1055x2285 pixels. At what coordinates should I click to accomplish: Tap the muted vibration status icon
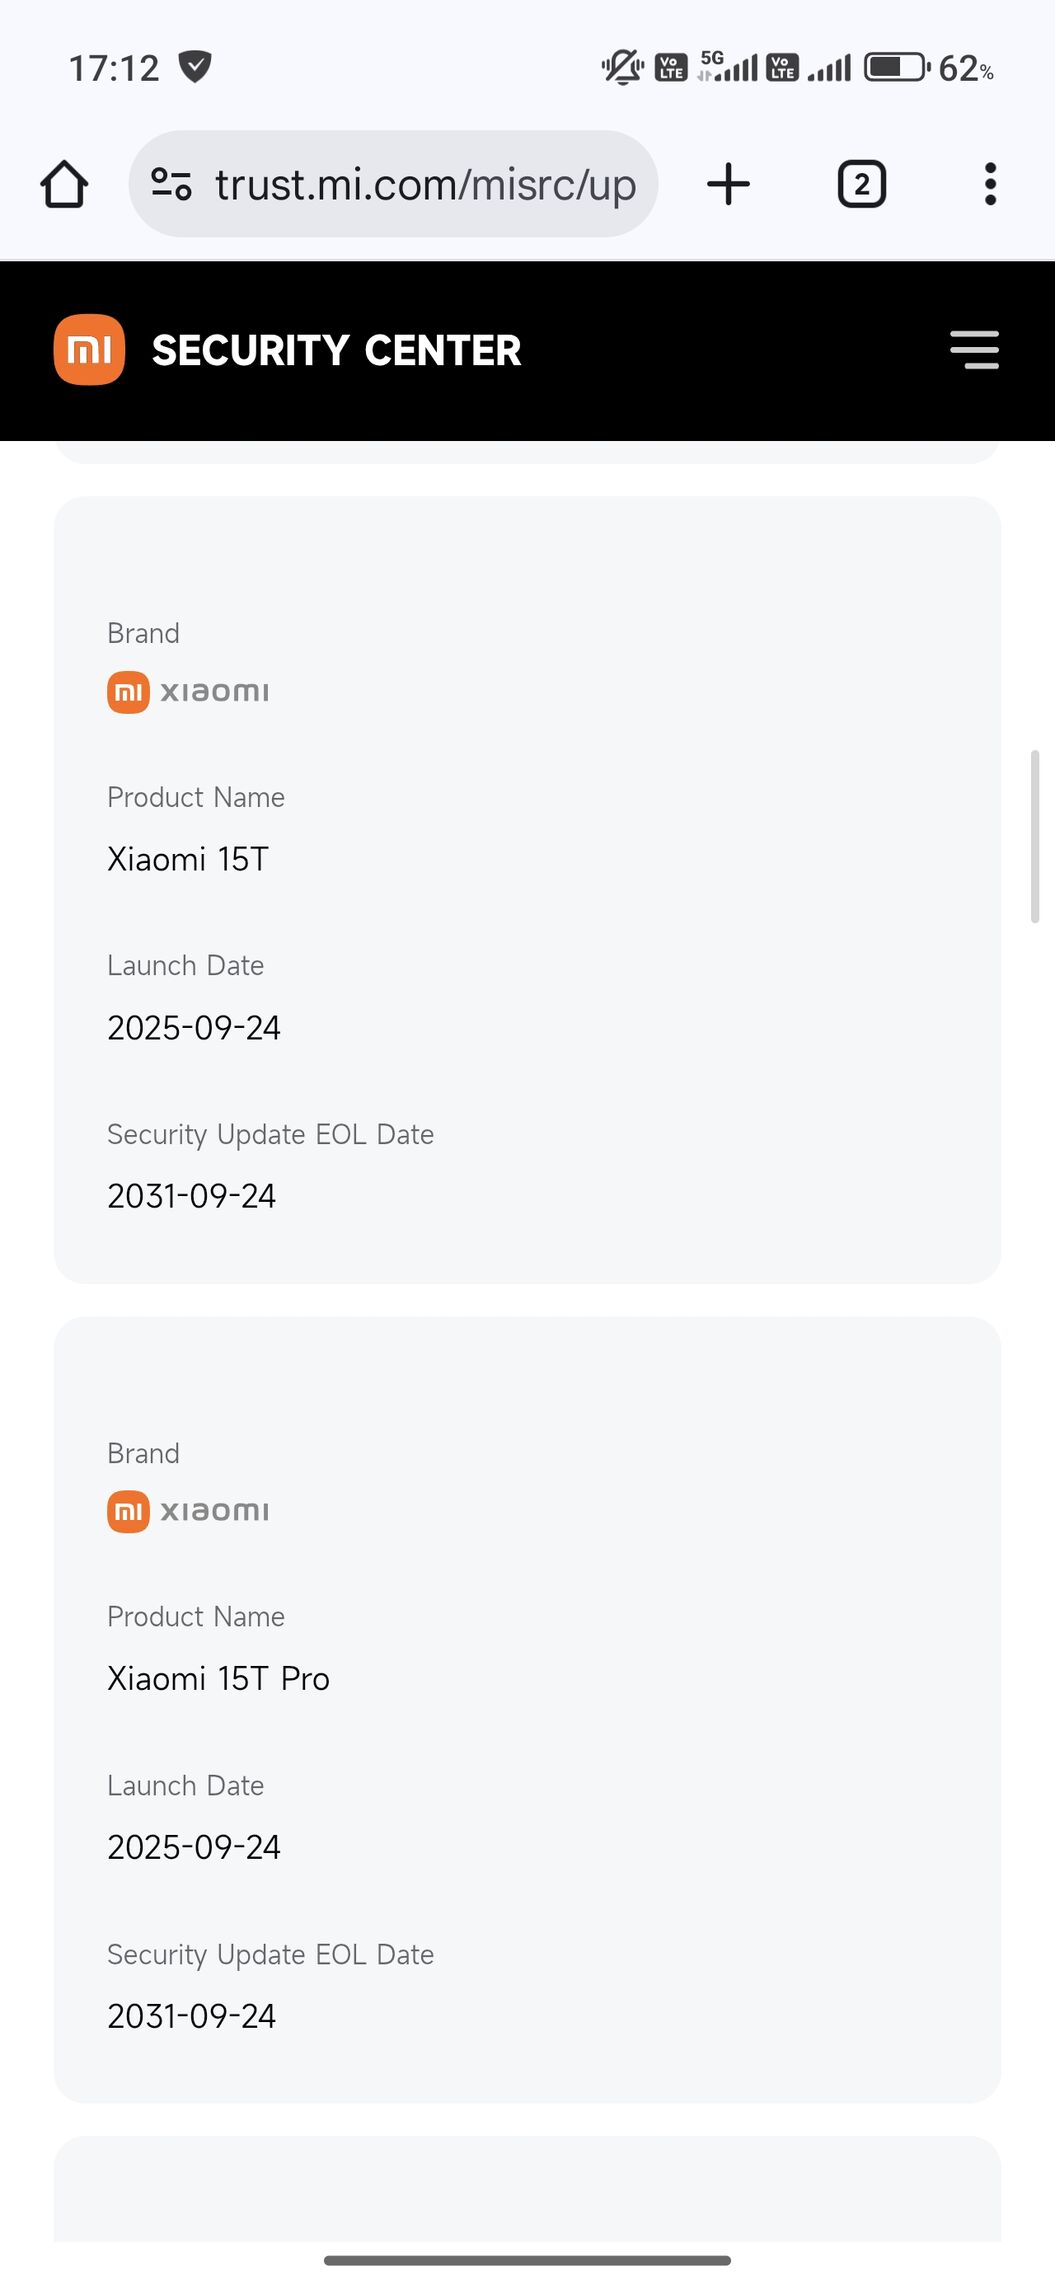click(x=622, y=68)
